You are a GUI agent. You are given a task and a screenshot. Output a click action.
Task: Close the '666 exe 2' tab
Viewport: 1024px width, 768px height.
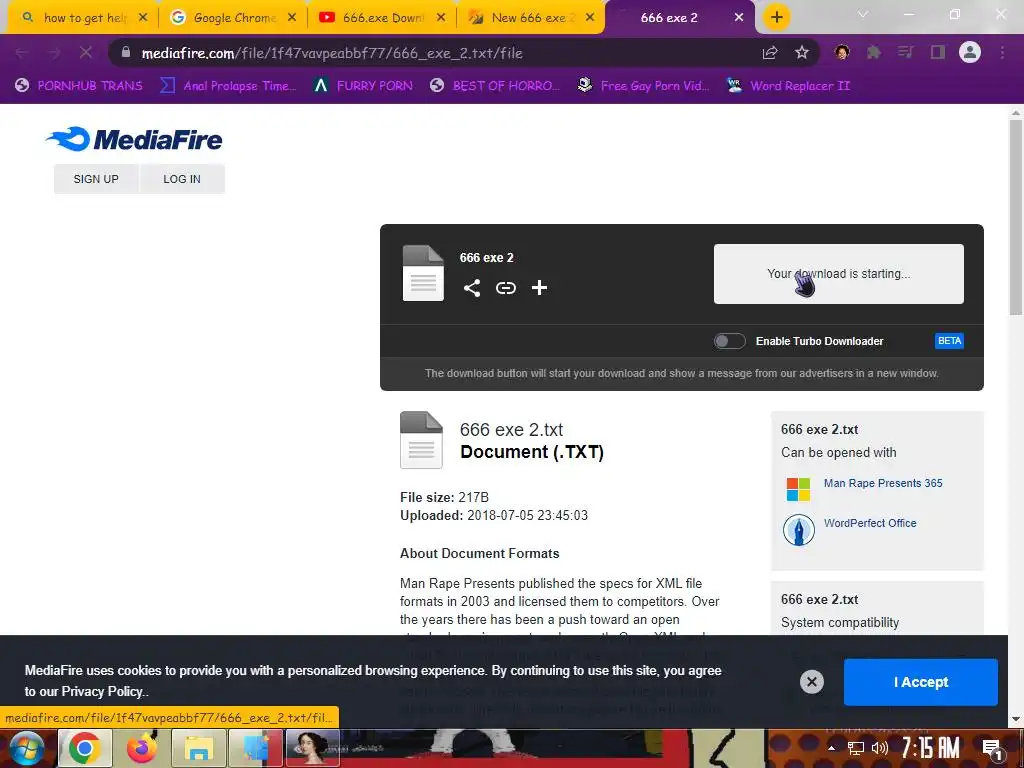pos(739,18)
